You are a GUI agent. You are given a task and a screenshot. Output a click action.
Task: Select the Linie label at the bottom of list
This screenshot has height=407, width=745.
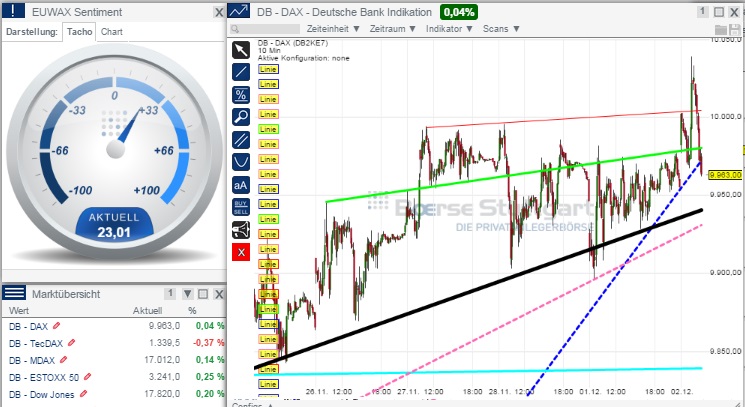tap(268, 384)
